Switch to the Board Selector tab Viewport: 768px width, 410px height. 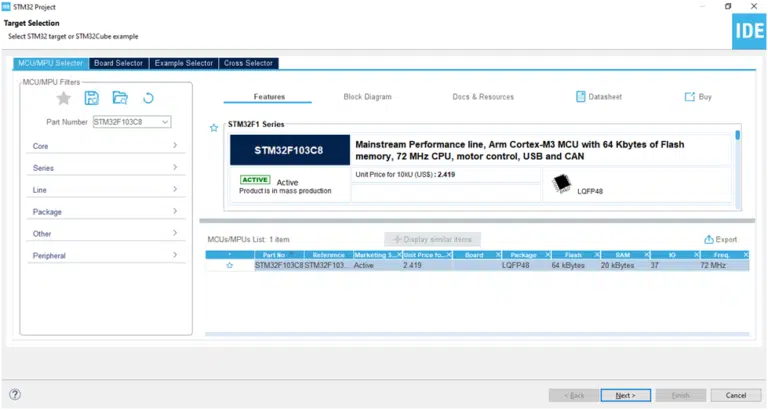(x=119, y=63)
